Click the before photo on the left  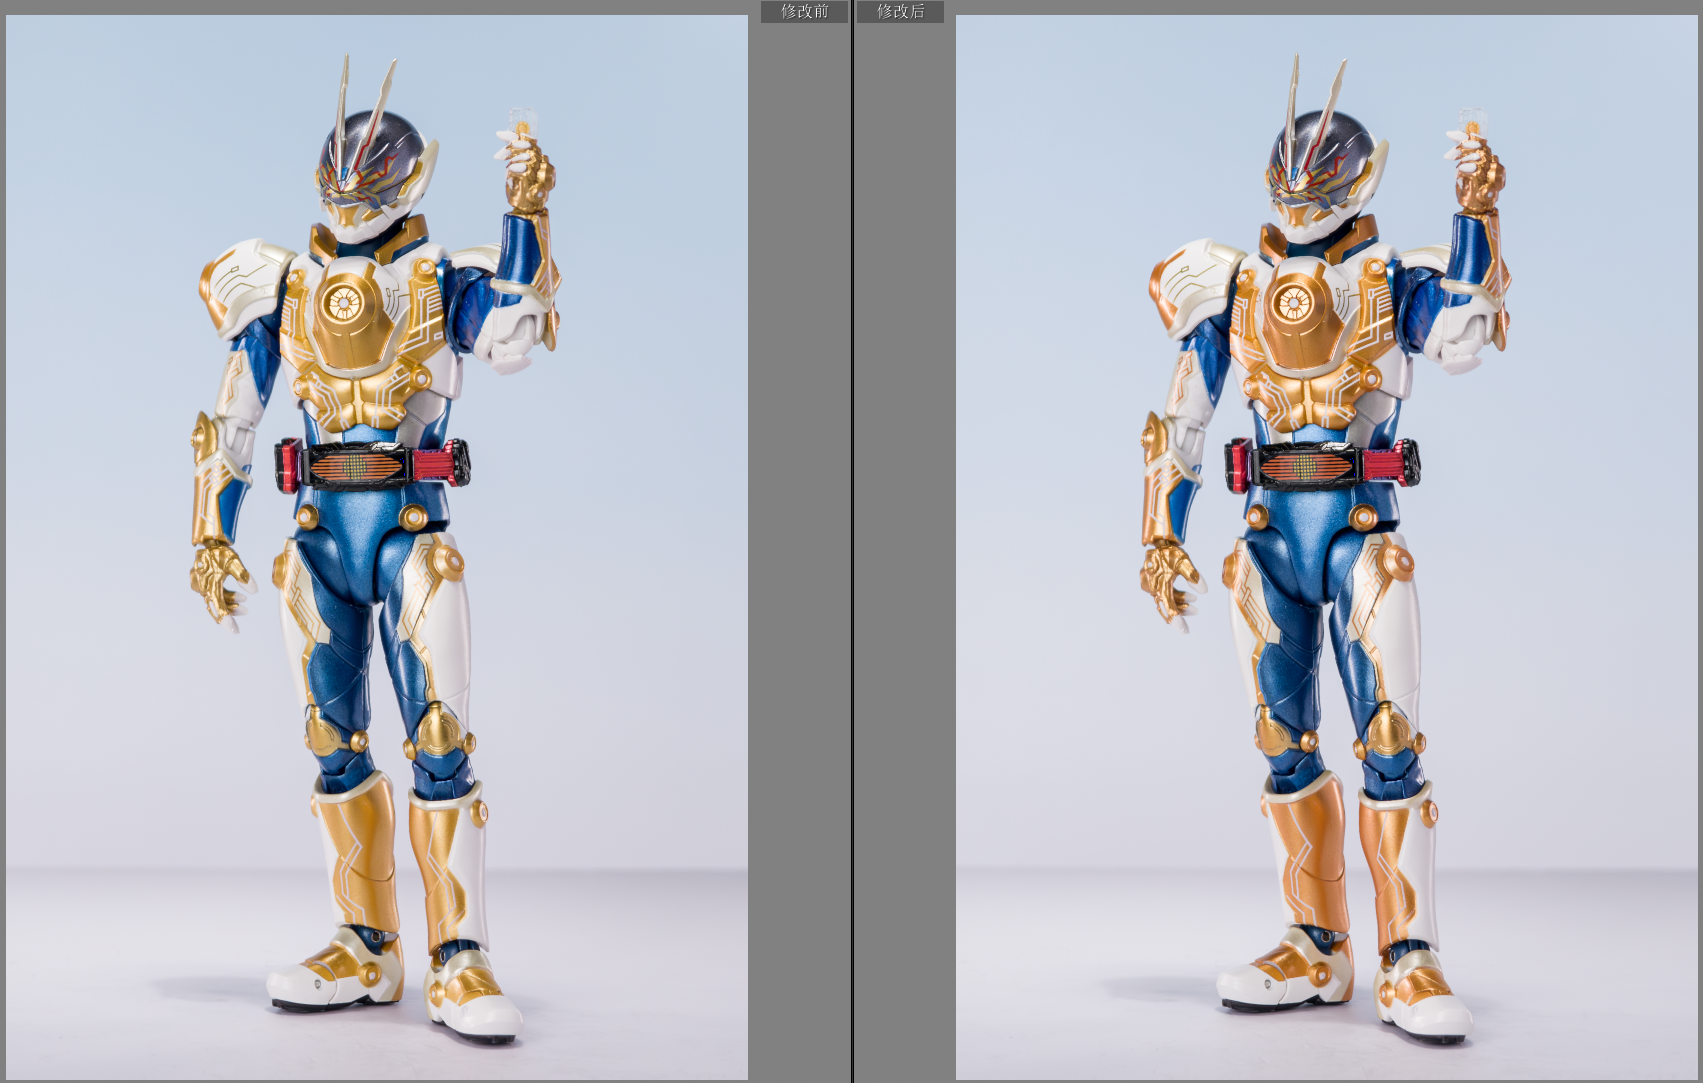click(377, 547)
